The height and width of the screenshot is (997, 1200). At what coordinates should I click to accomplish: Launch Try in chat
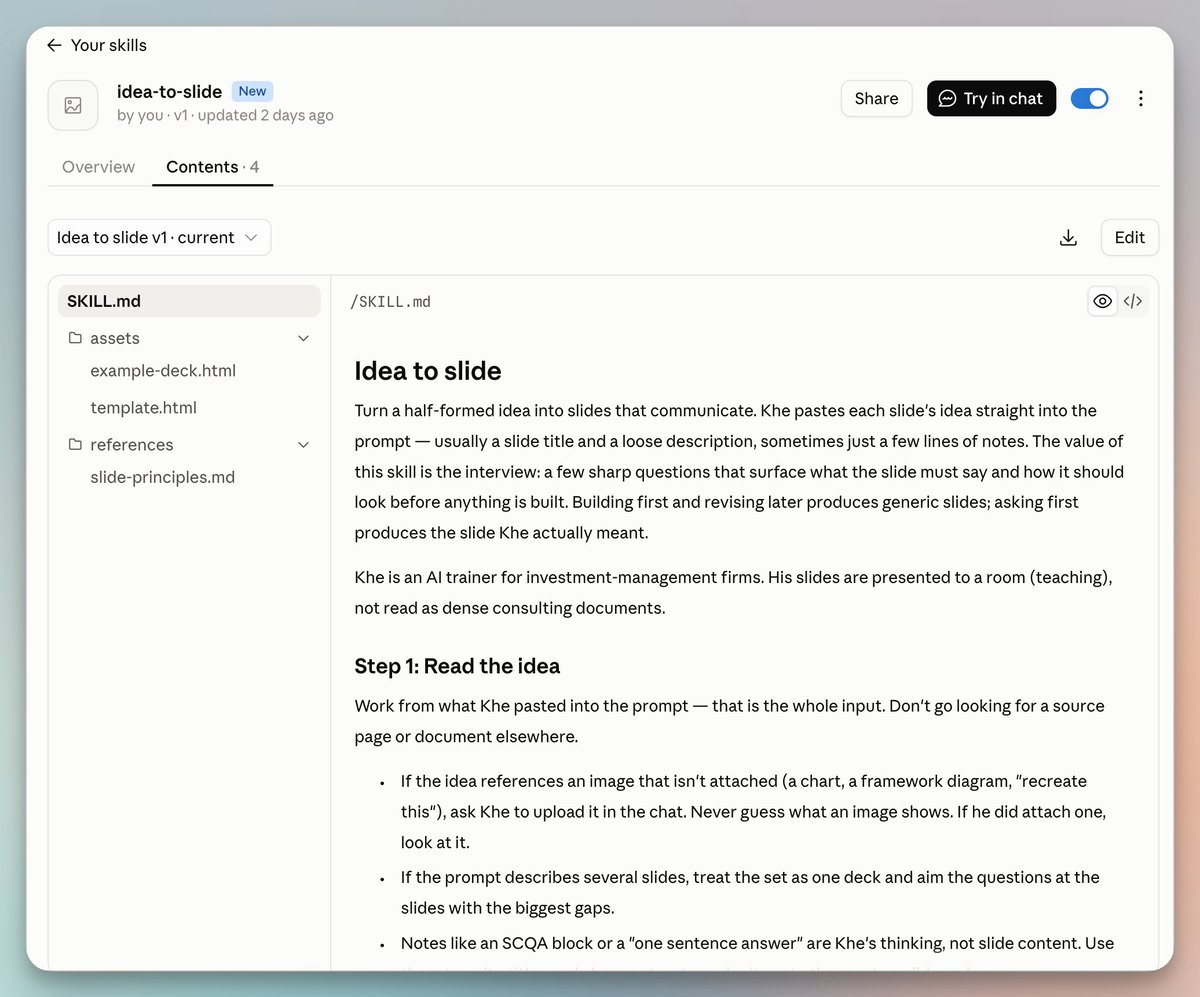(991, 98)
